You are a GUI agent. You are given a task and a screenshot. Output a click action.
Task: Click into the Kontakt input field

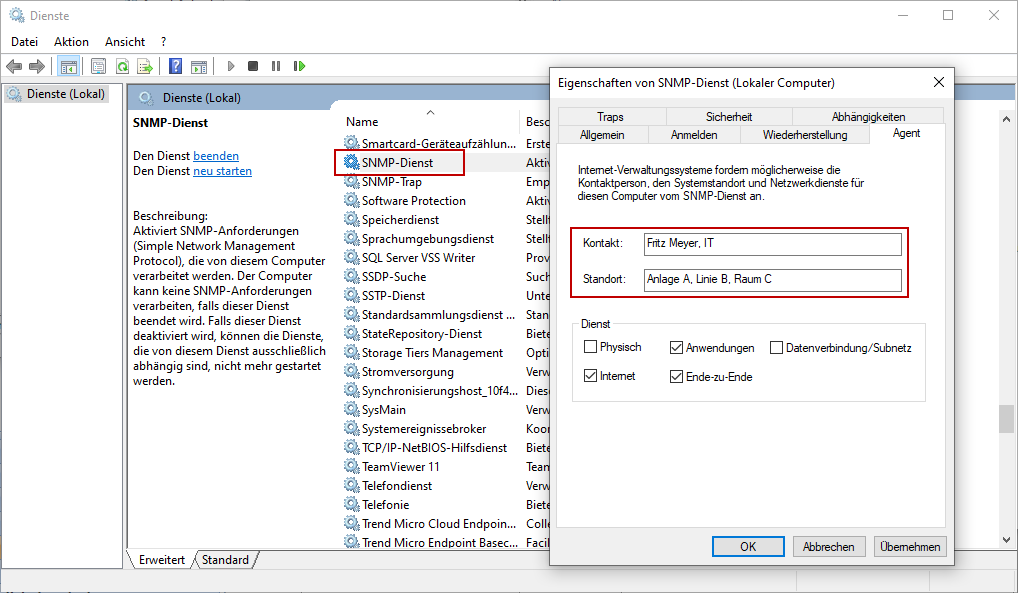[773, 244]
